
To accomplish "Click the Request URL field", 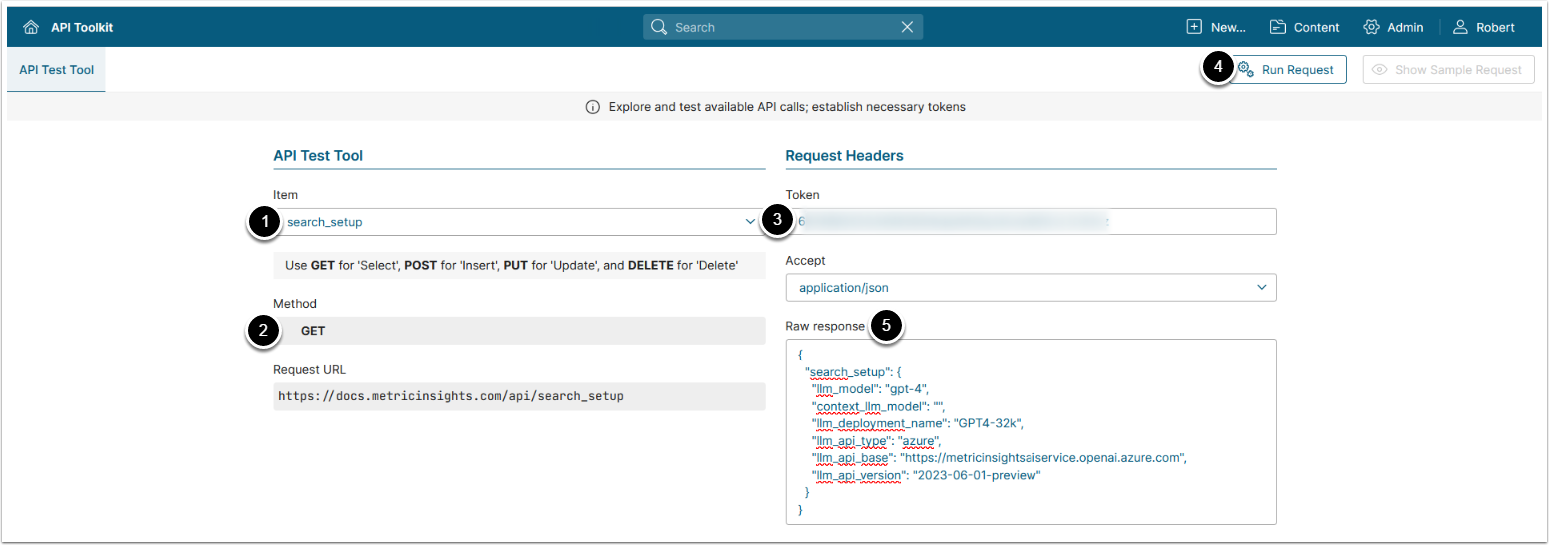I will [x=519, y=396].
